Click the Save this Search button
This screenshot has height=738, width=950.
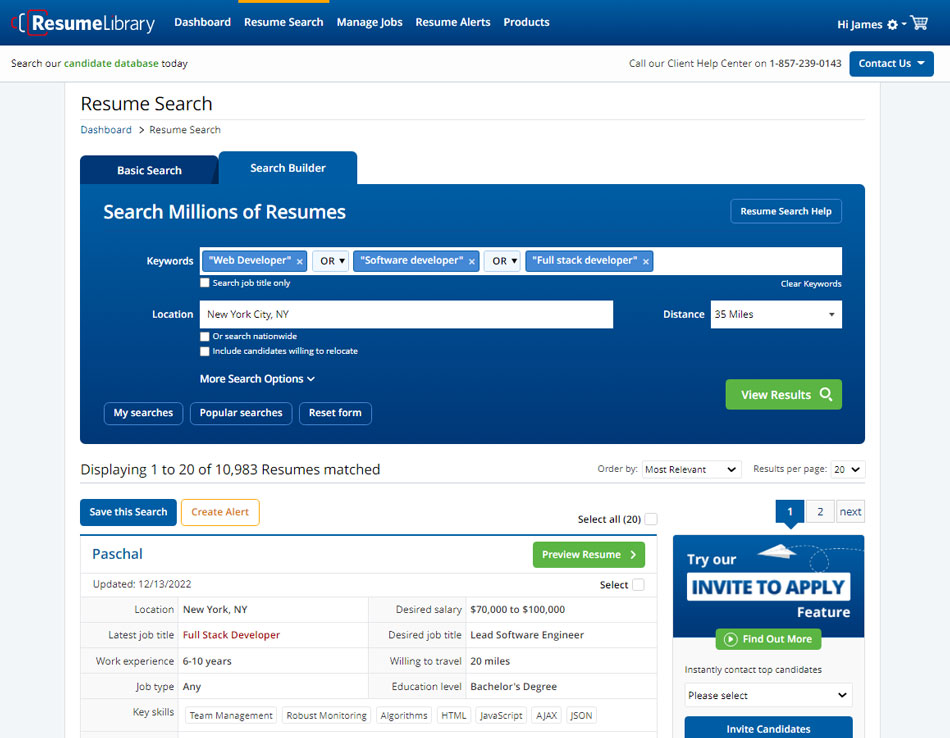(x=128, y=512)
